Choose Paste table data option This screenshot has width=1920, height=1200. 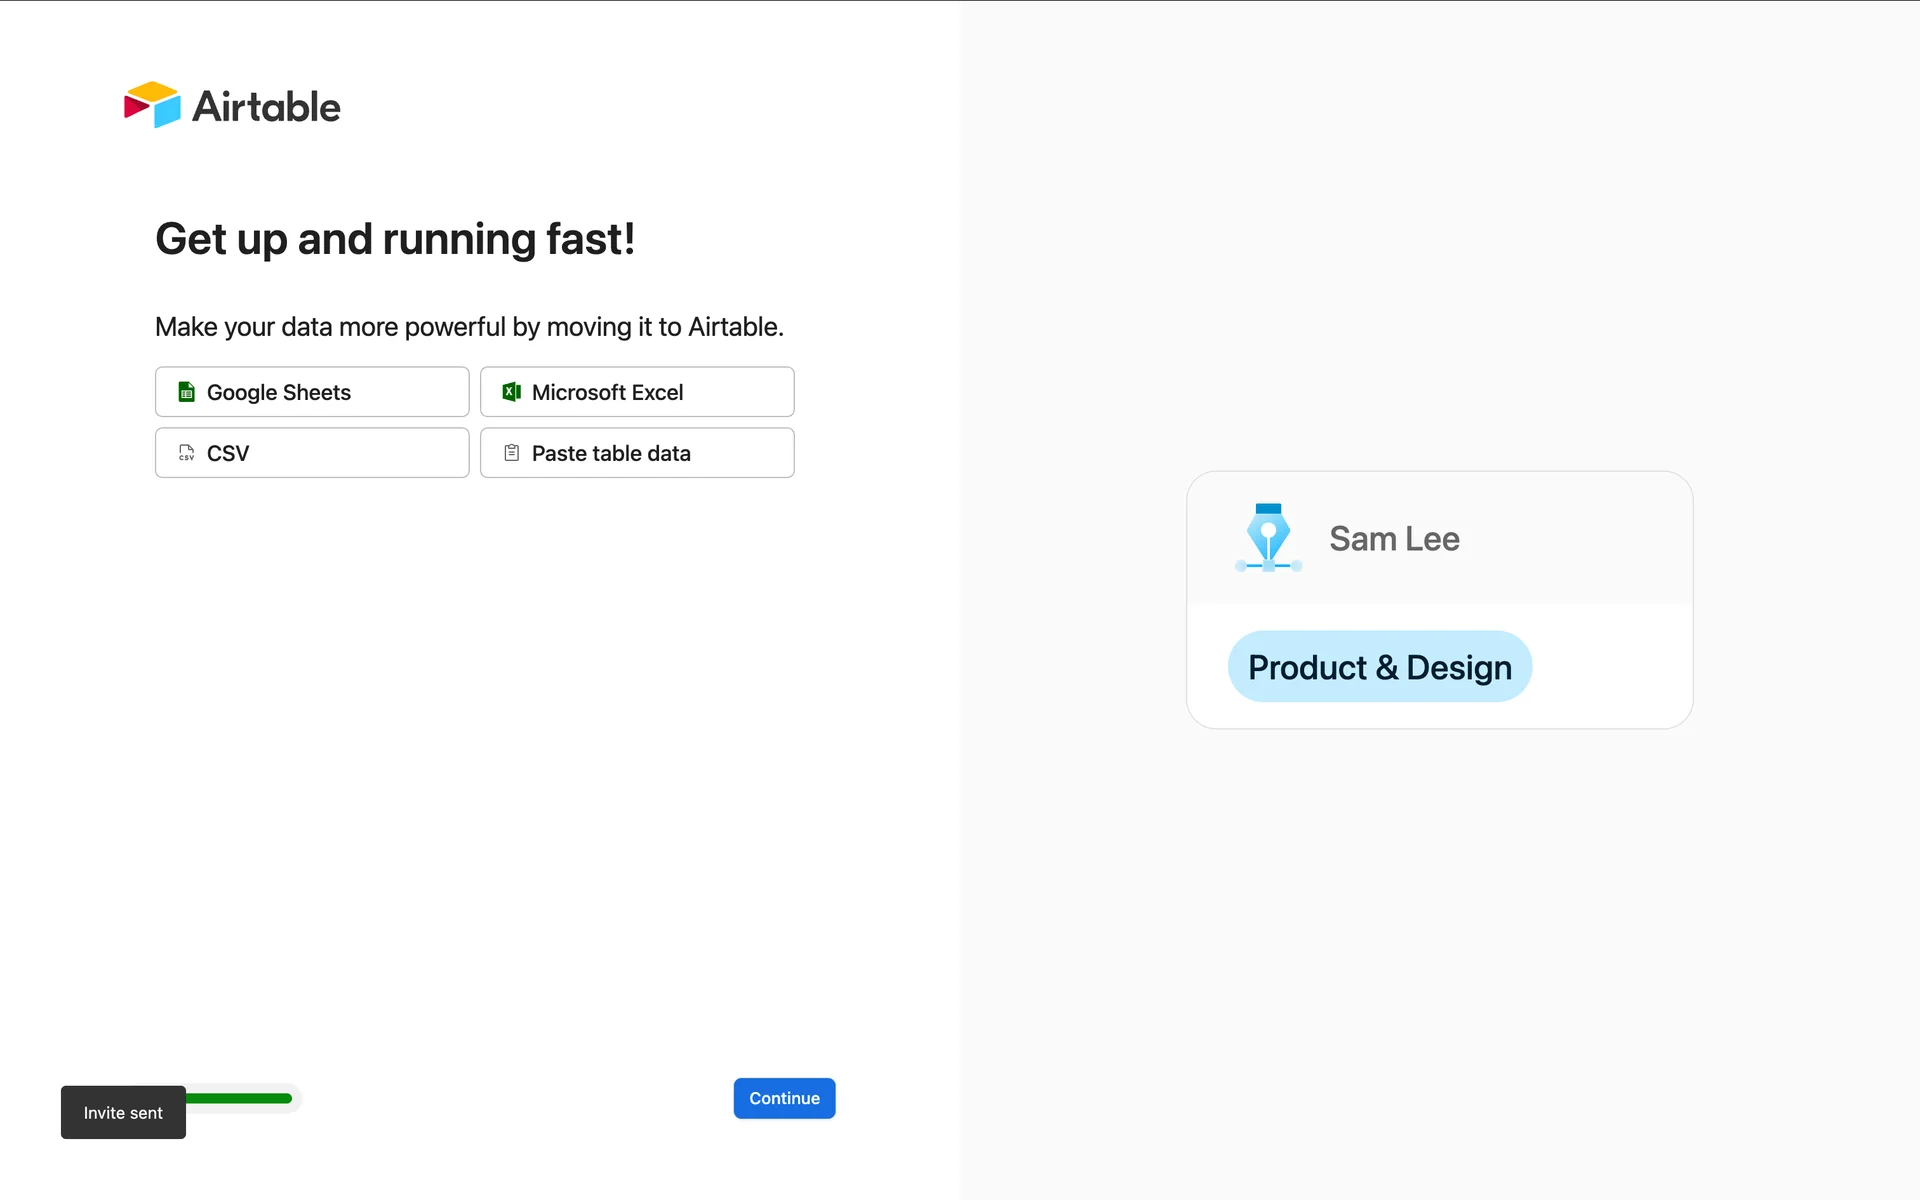coord(637,453)
